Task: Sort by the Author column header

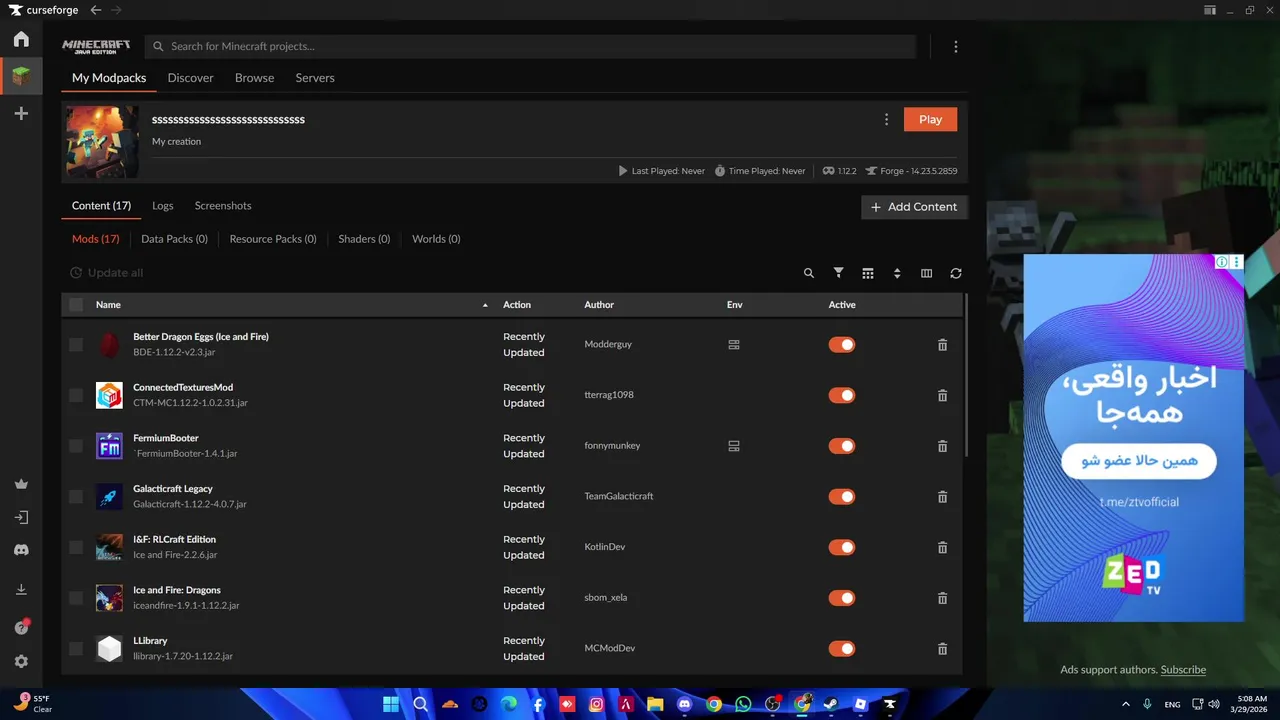Action: [x=599, y=305]
